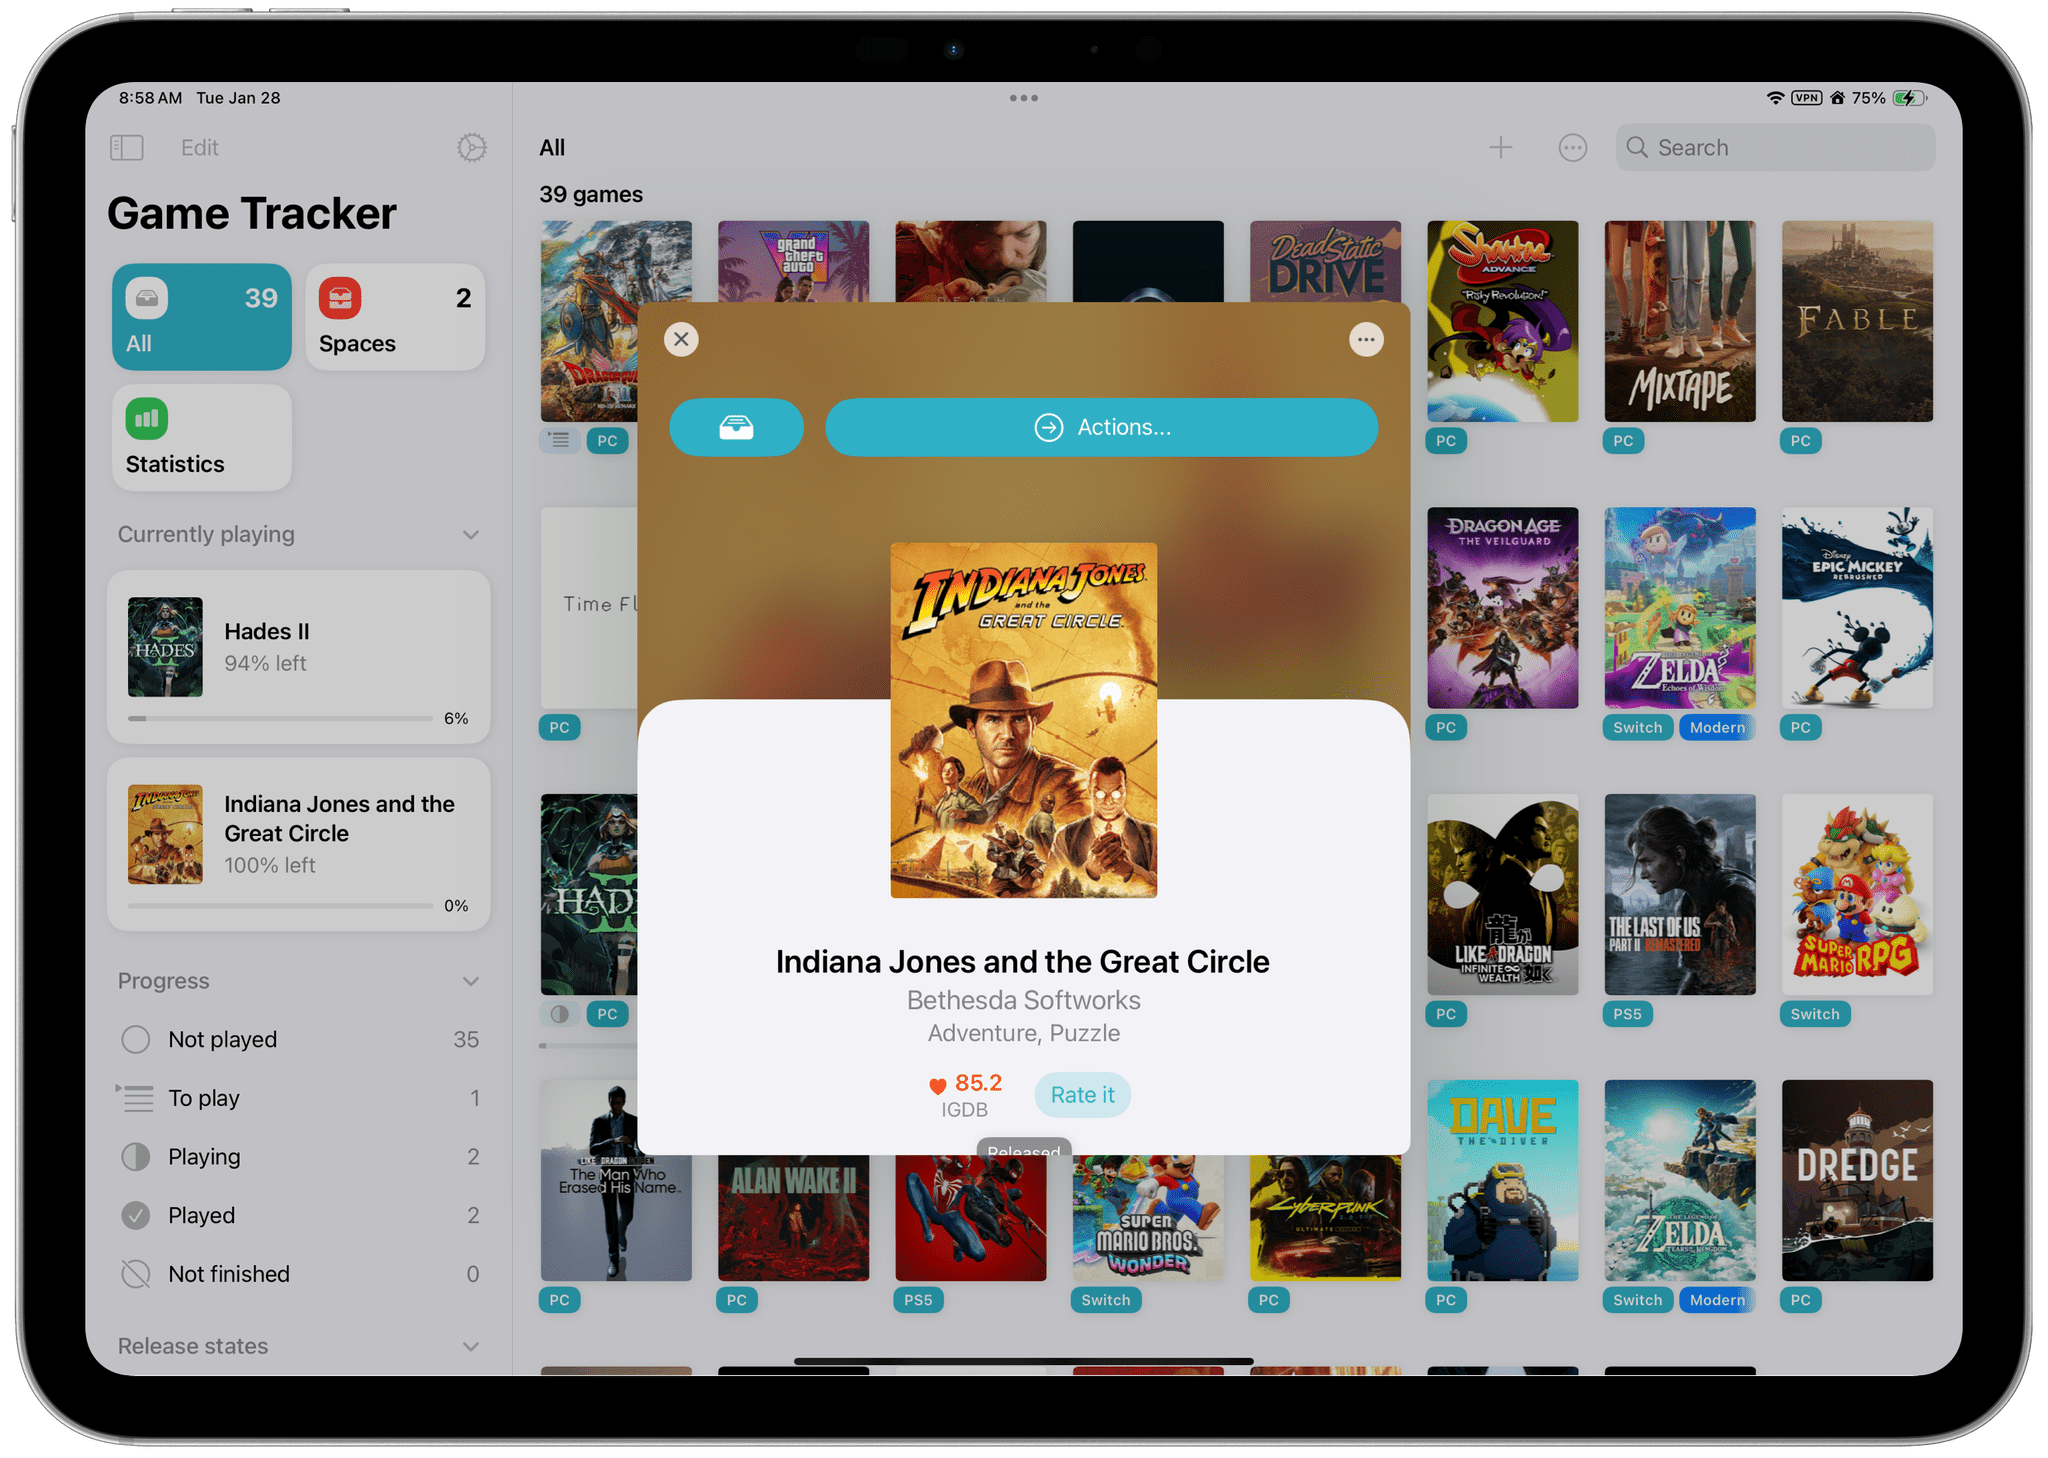This screenshot has width=2048, height=1458.
Task: Open the Alan Wake II cover
Action: [793, 1218]
